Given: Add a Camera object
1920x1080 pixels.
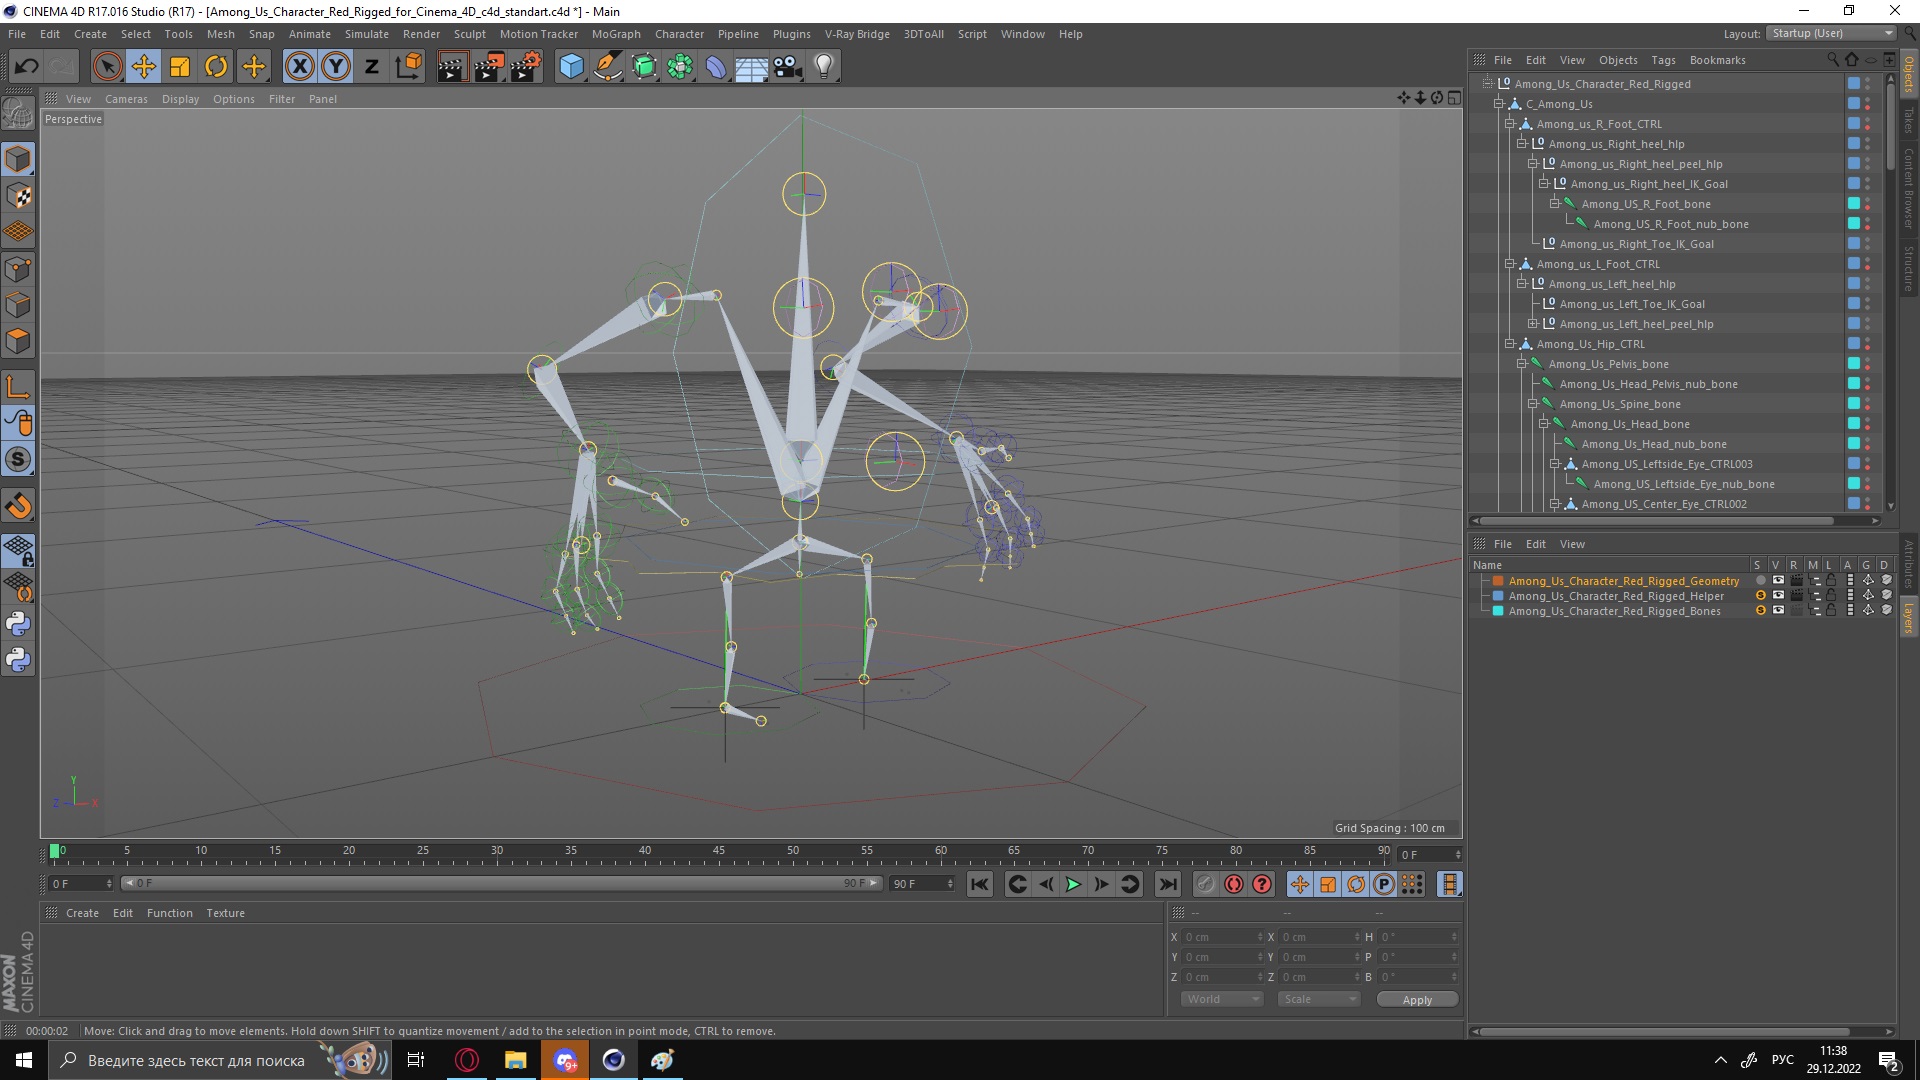Looking at the screenshot, I should (x=788, y=67).
